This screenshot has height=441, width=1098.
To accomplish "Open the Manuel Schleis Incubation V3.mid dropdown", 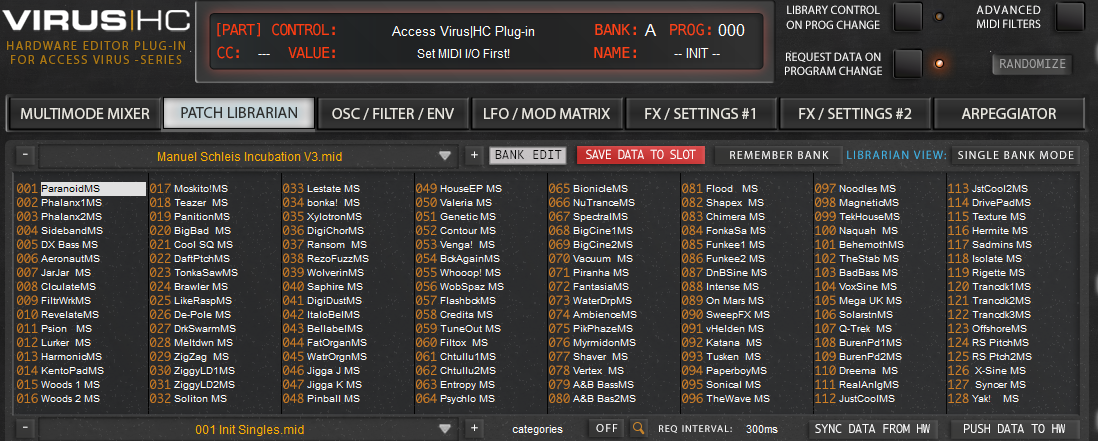I will (x=249, y=155).
